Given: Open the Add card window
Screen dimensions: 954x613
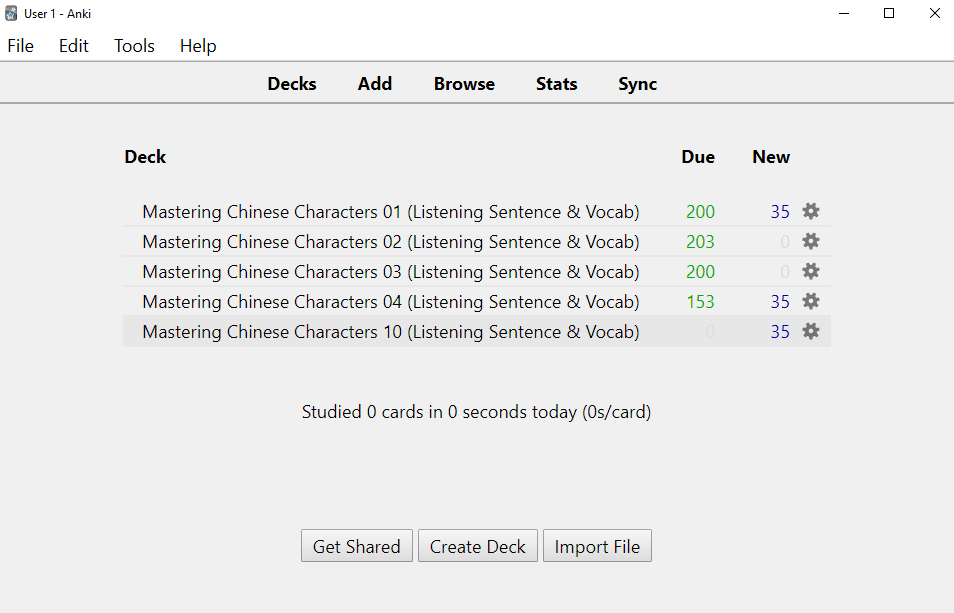Looking at the screenshot, I should (x=375, y=84).
